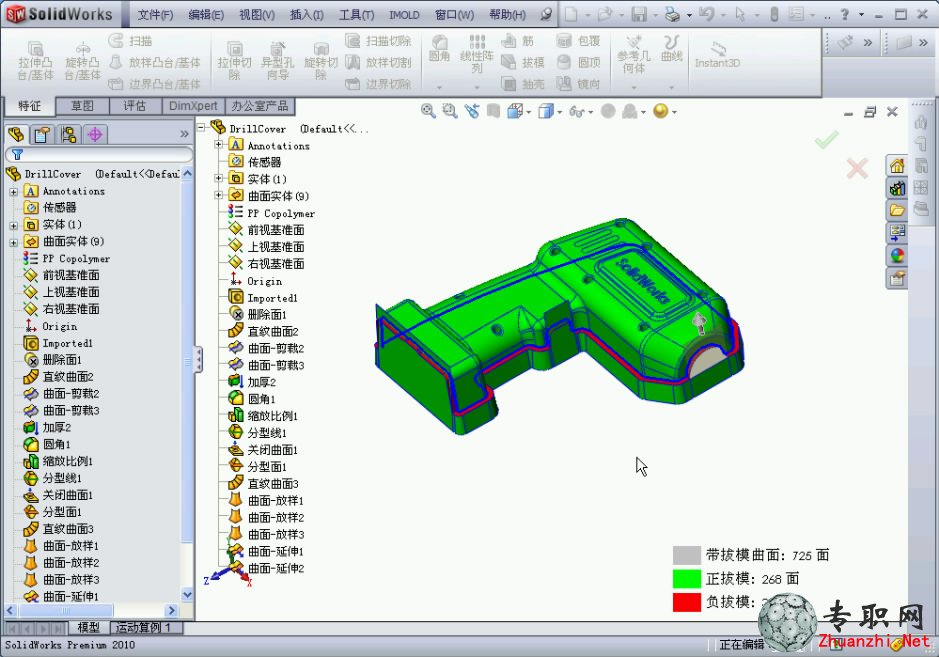The height and width of the screenshot is (657, 939).
Task: Open the Custom Properties task pane icon
Action: [897, 278]
